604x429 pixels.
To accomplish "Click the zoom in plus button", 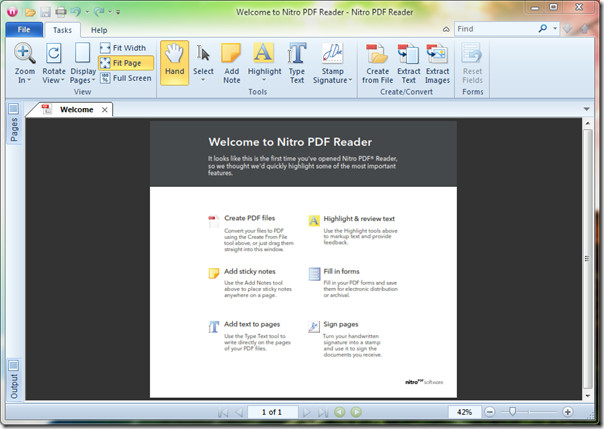I will pos(567,412).
